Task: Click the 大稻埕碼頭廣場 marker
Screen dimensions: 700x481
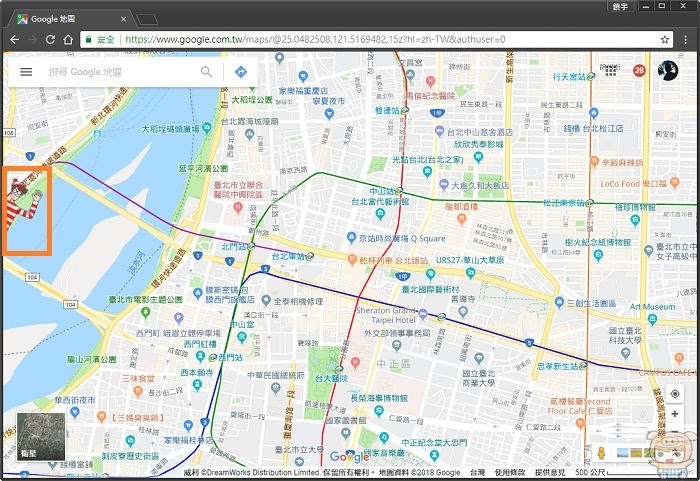Action: pyautogui.click(x=207, y=129)
